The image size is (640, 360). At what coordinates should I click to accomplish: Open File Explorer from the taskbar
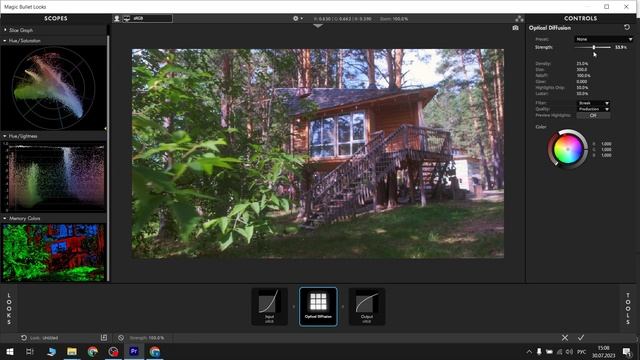[72, 351]
